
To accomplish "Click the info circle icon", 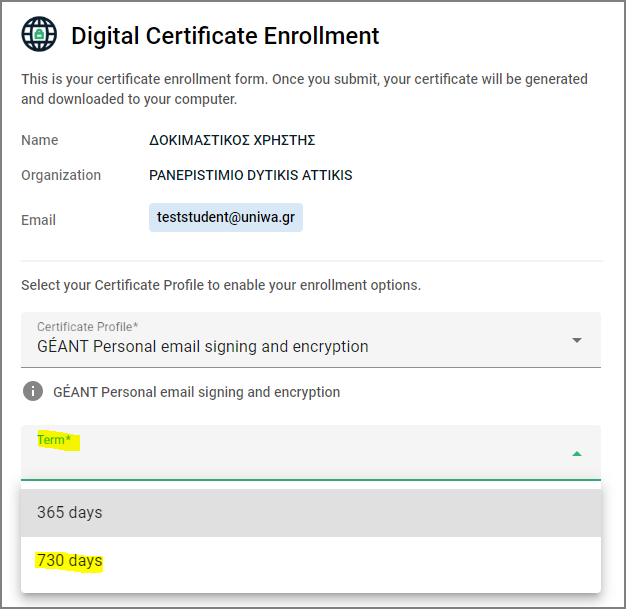I will pyautogui.click(x=33, y=391).
